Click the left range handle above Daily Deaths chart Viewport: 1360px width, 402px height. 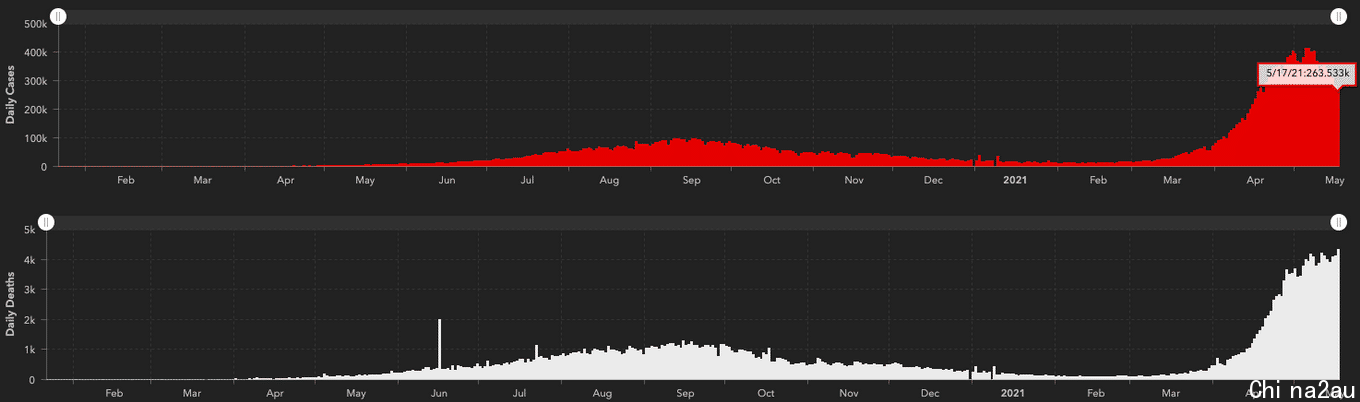45,221
